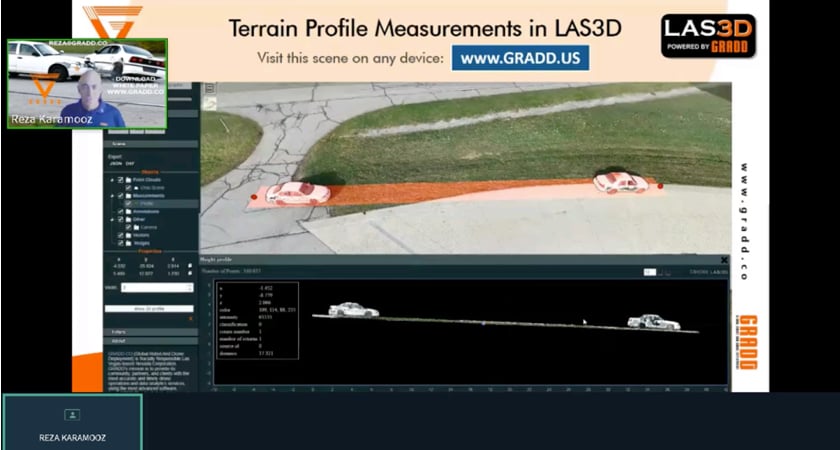Click the orange remove icon under profile button
Screen dimensions: 840x450
click(190, 319)
